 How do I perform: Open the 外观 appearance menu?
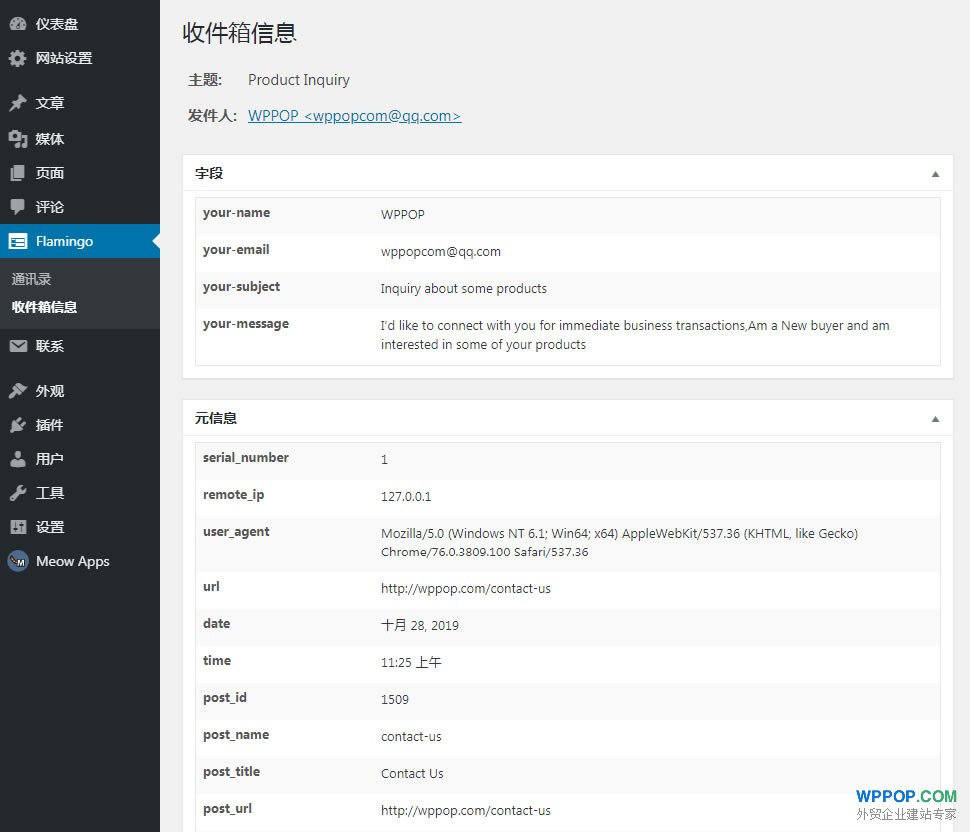[x=50, y=391]
